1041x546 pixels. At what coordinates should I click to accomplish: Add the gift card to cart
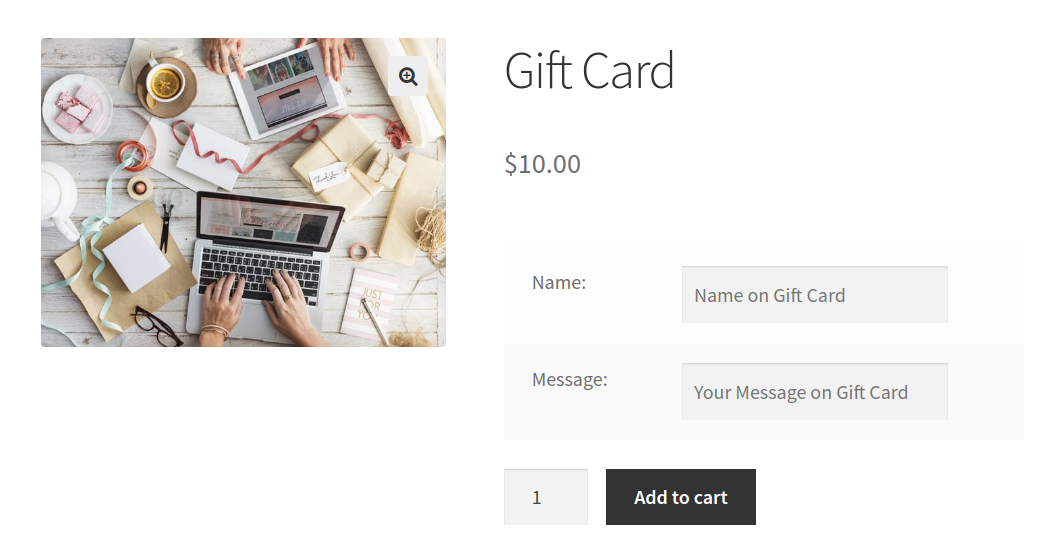coord(681,497)
